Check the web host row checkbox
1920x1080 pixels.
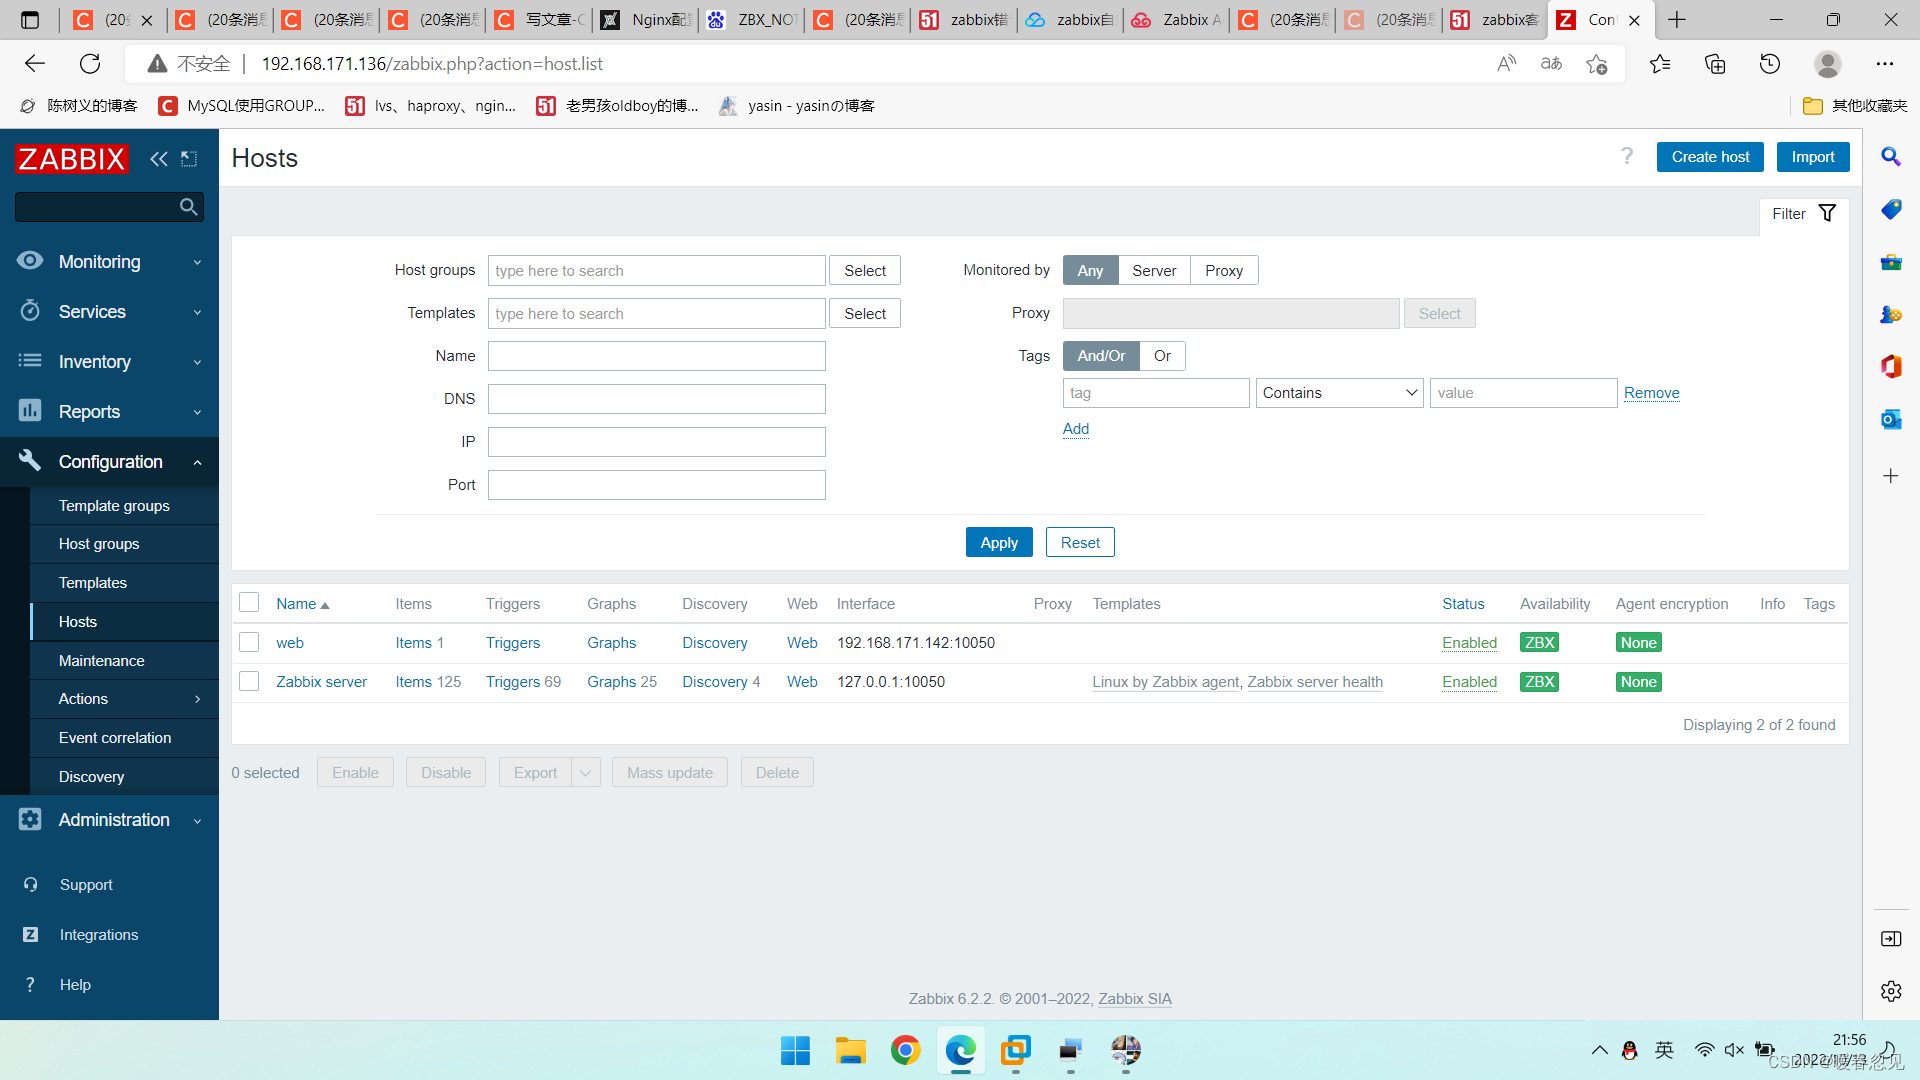click(x=249, y=642)
